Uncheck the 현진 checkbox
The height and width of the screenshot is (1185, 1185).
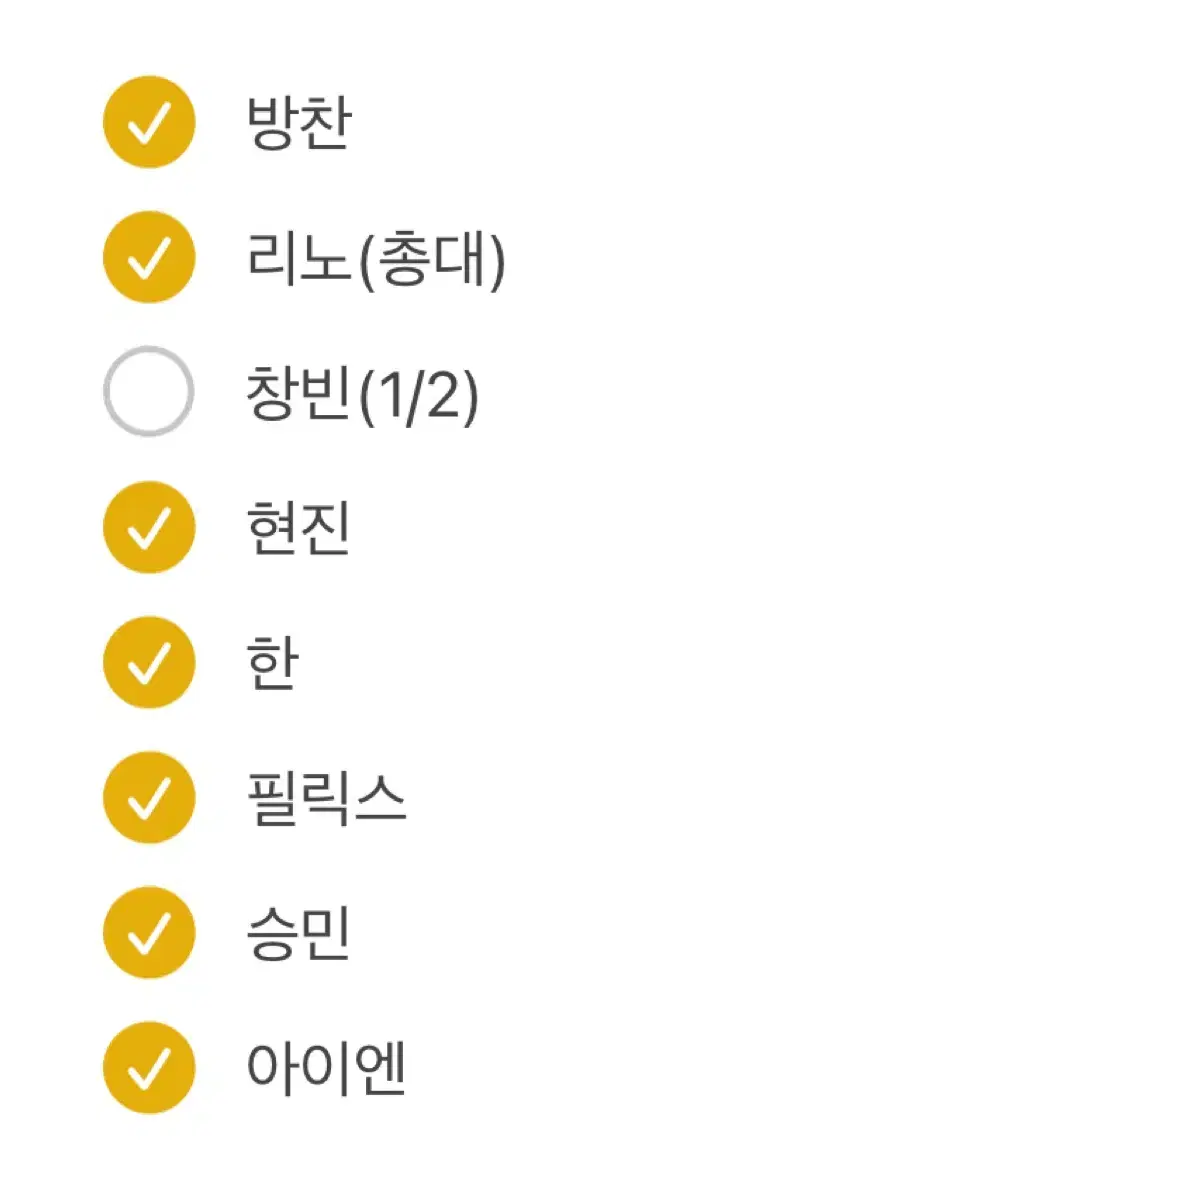(x=149, y=527)
